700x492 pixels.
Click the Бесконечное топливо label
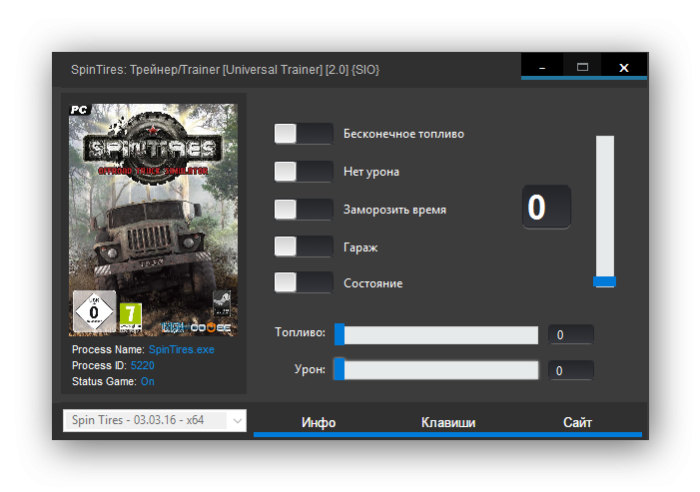coord(404,134)
